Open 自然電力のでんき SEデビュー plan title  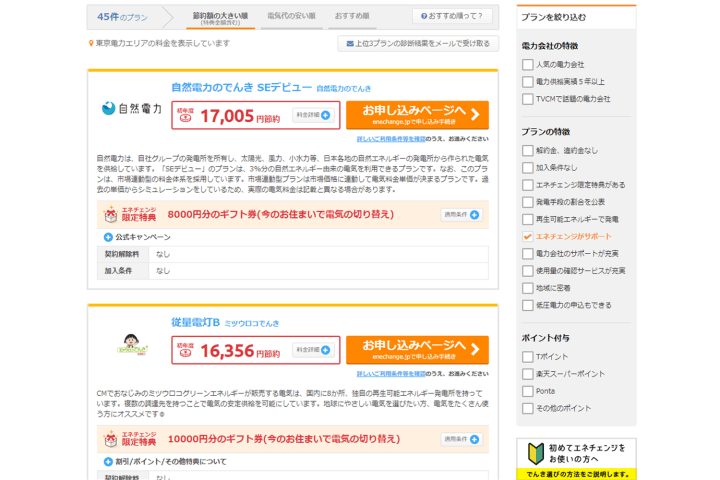click(242, 87)
